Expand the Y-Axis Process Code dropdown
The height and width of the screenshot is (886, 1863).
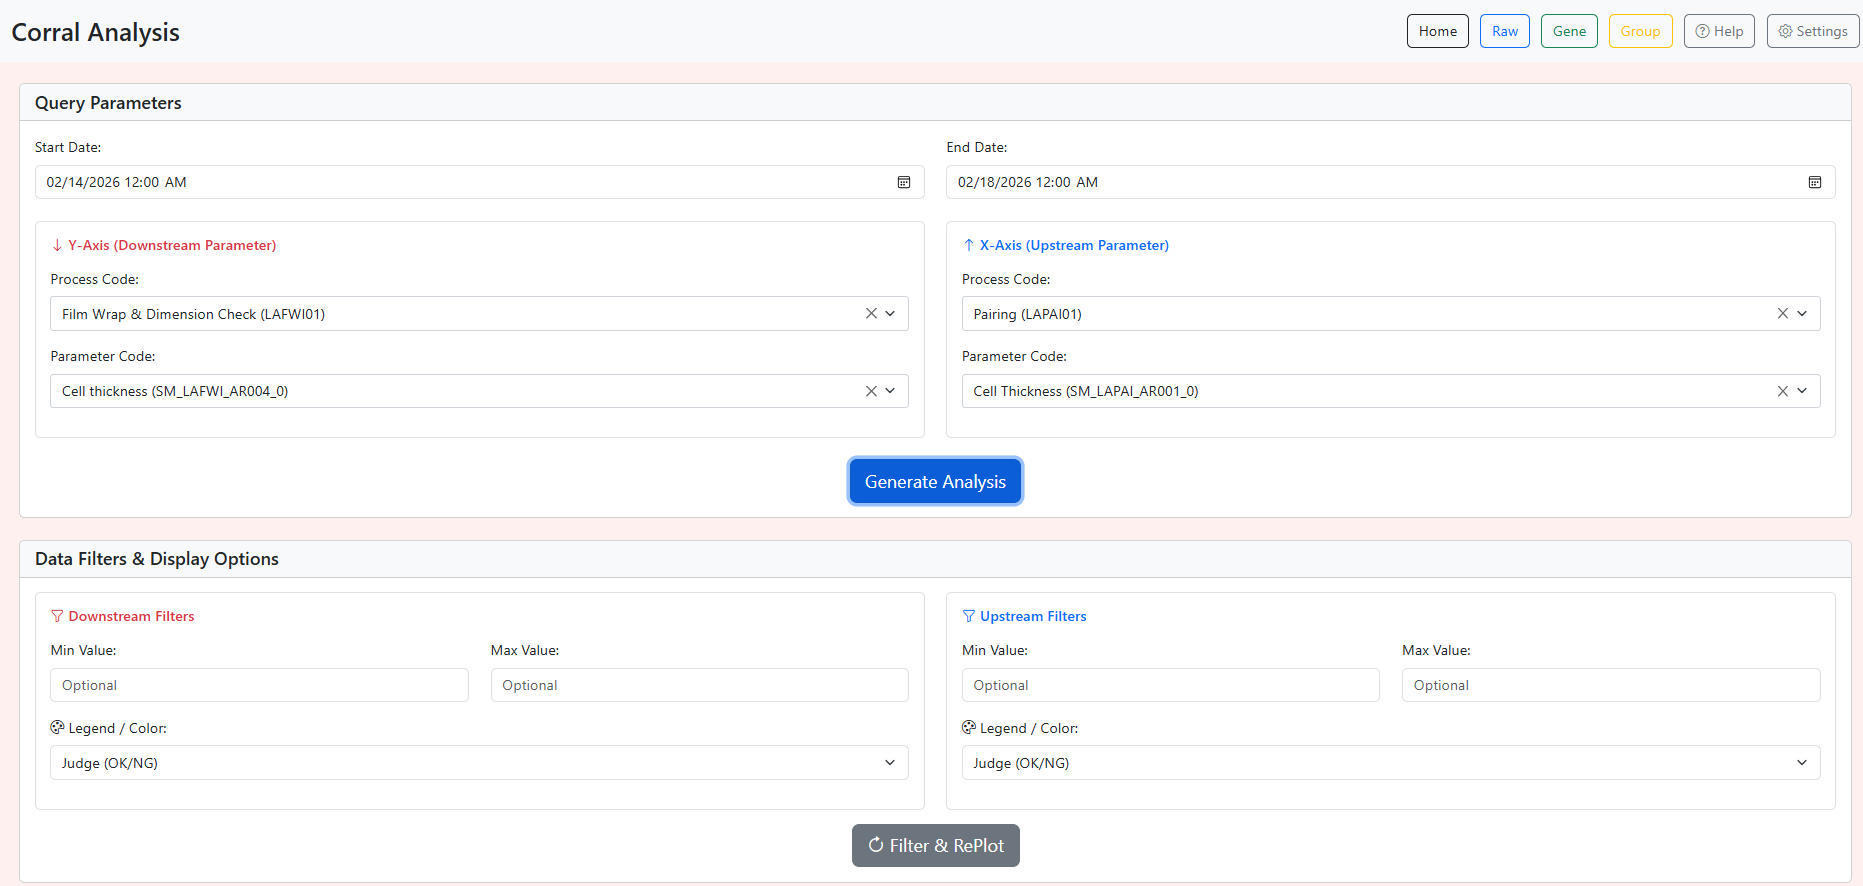pyautogui.click(x=890, y=314)
